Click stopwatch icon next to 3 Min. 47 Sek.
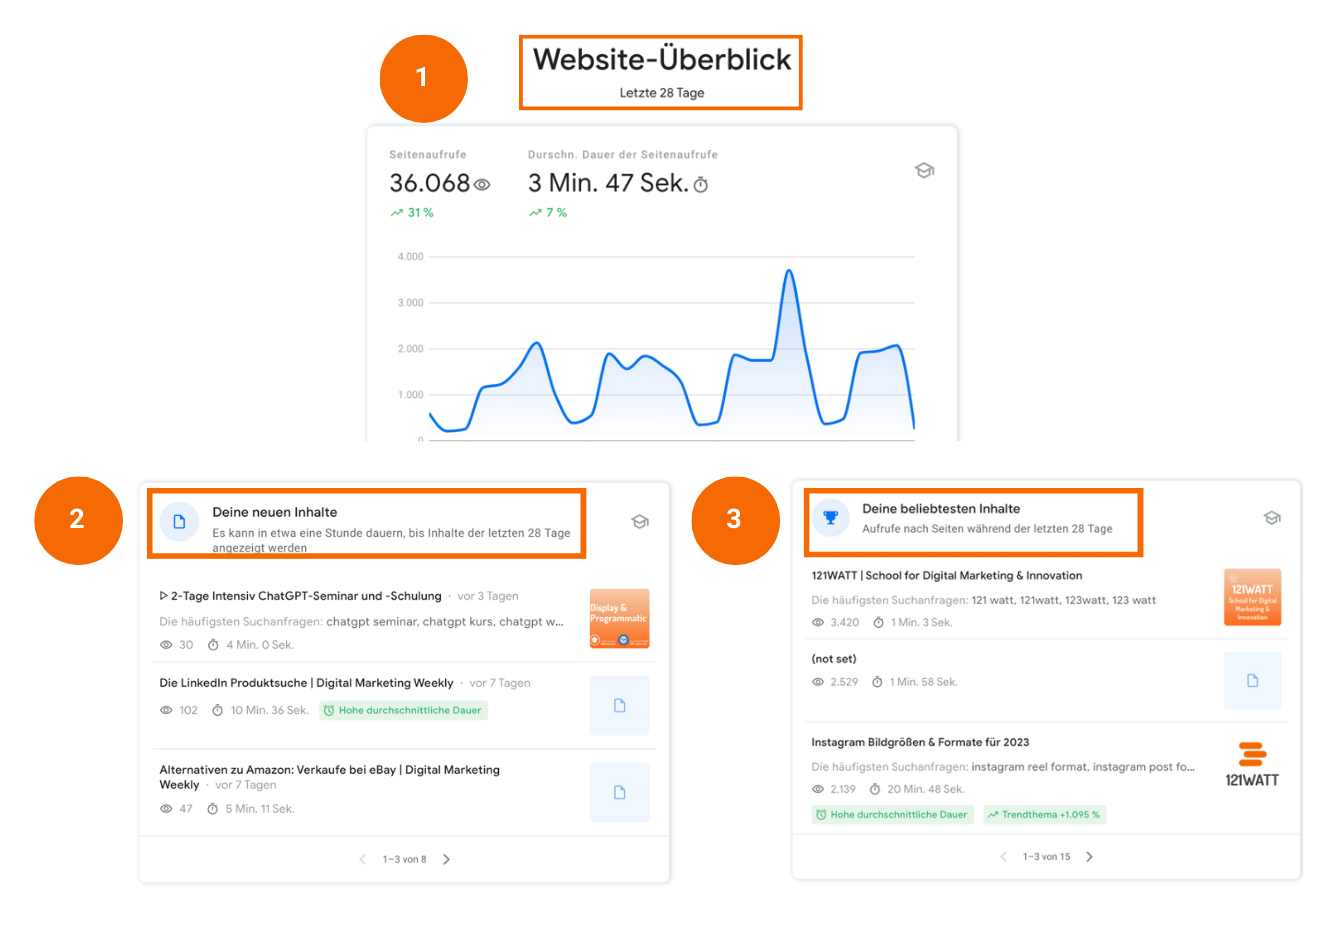 (701, 185)
